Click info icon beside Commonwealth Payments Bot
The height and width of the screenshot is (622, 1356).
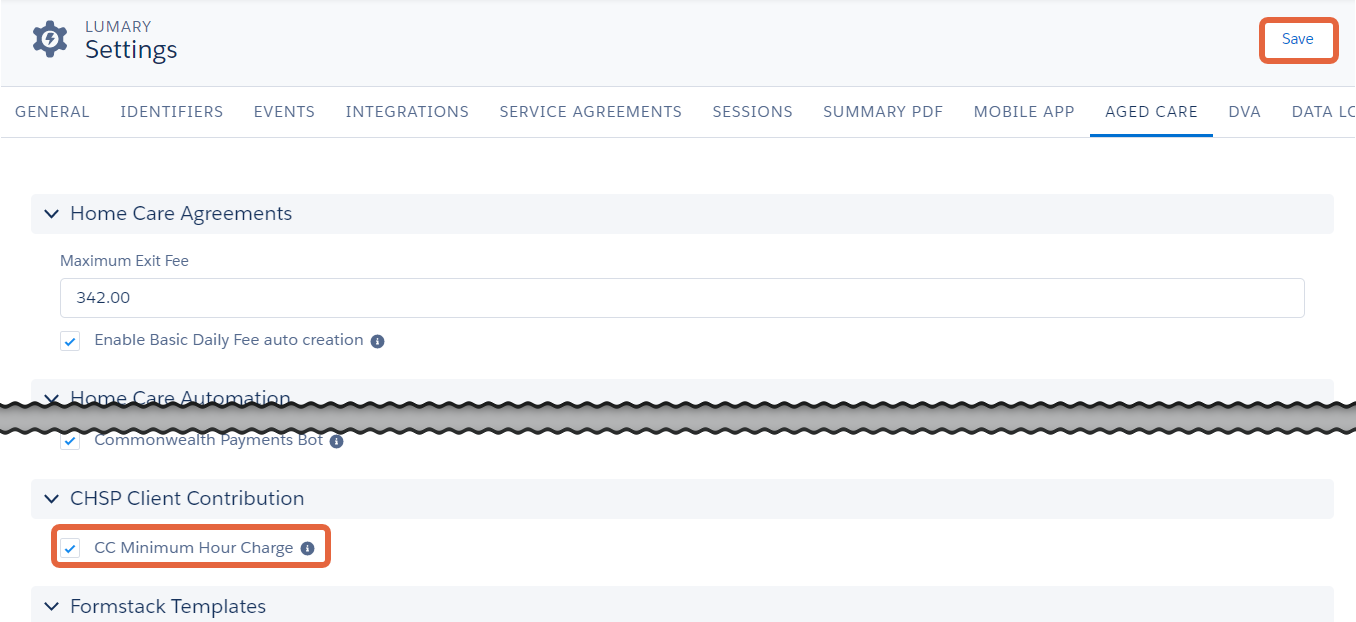(336, 441)
